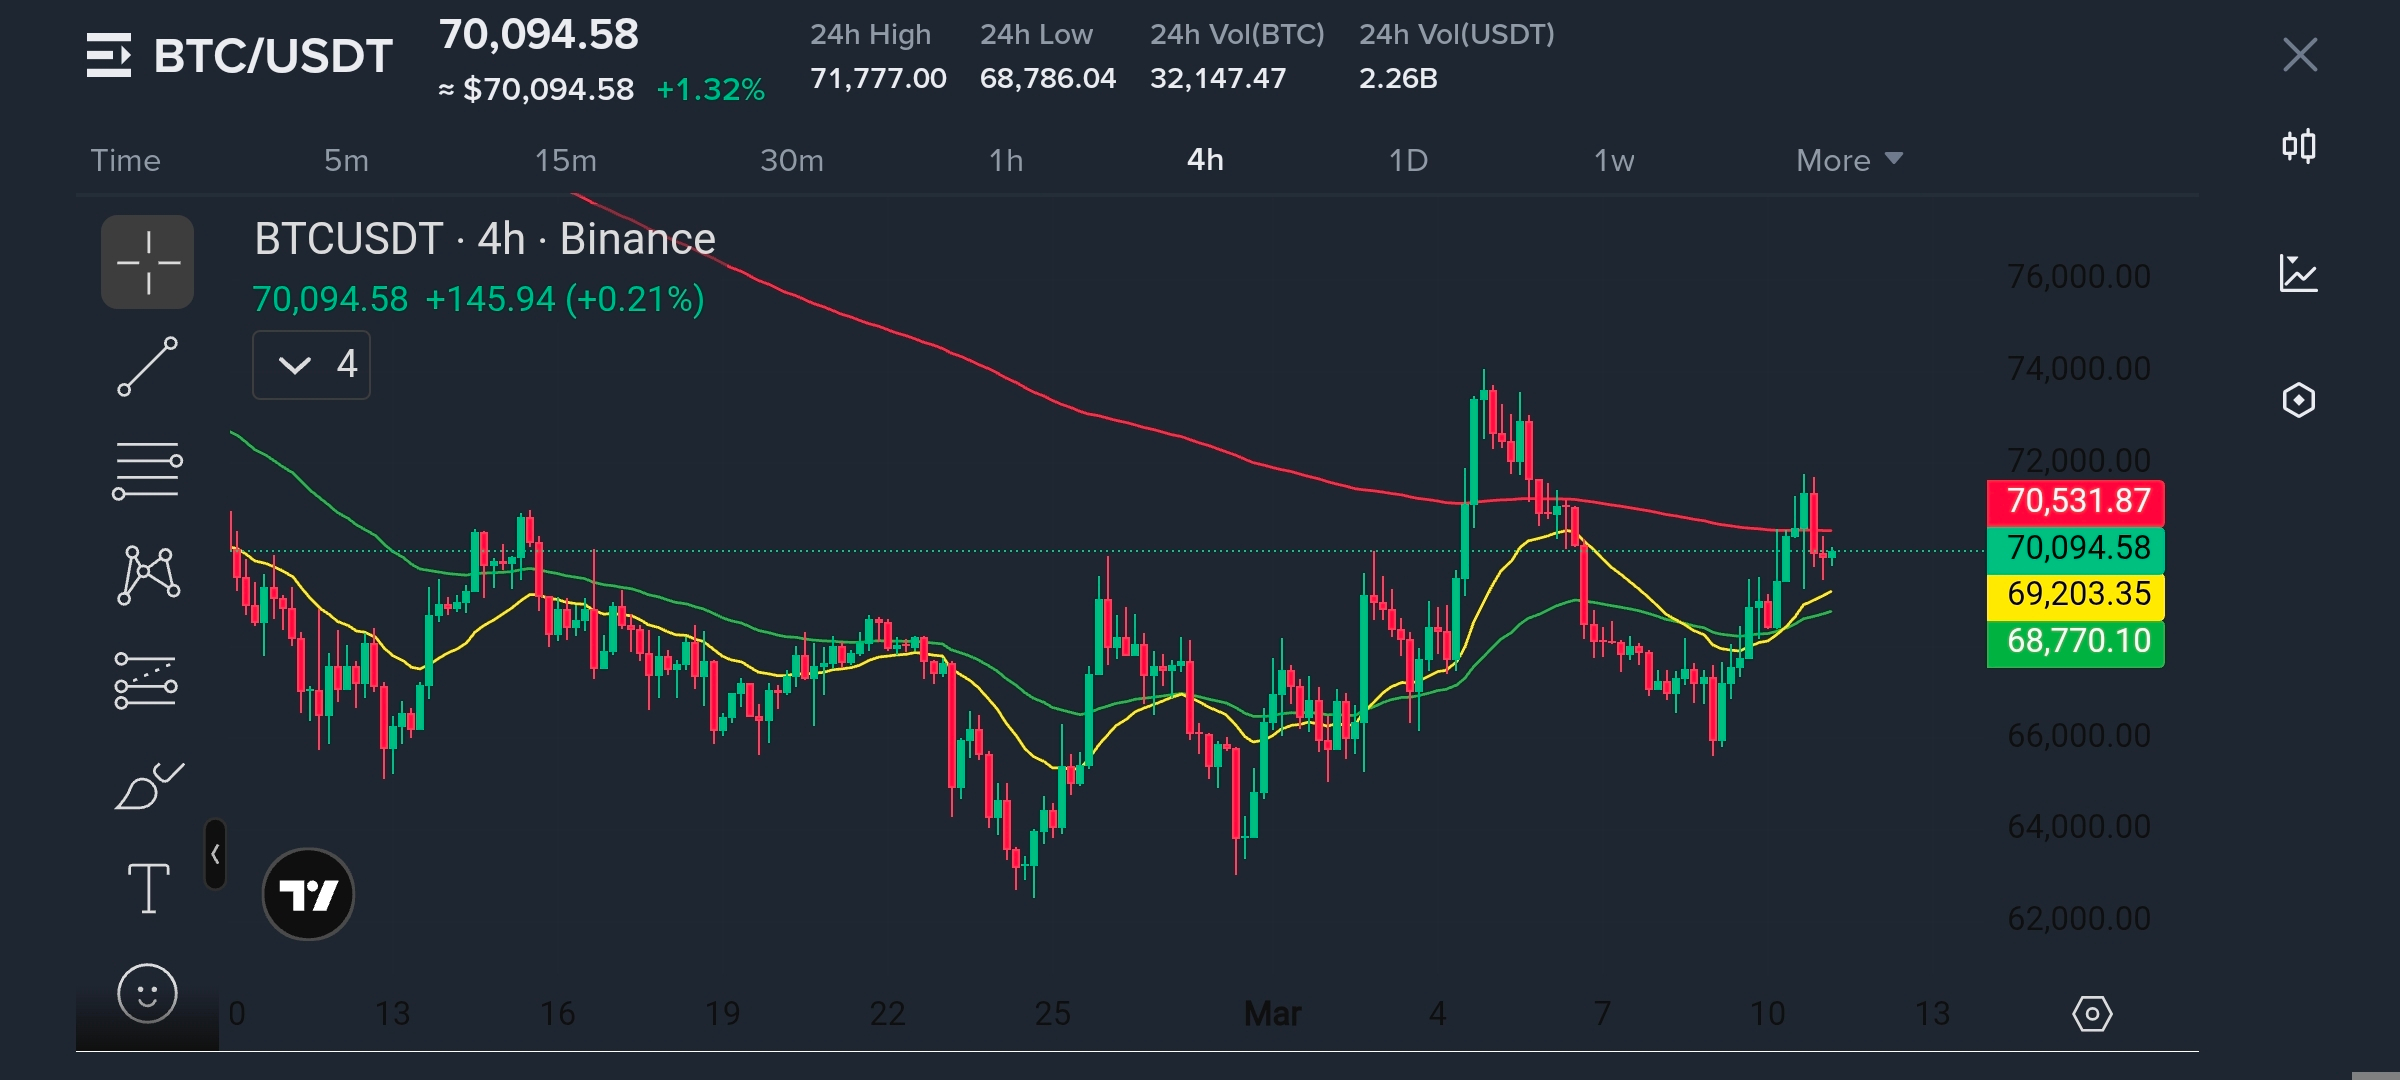Screen dimensions: 2400x1080
Task: Select the 15m timeframe tab
Action: click(565, 160)
